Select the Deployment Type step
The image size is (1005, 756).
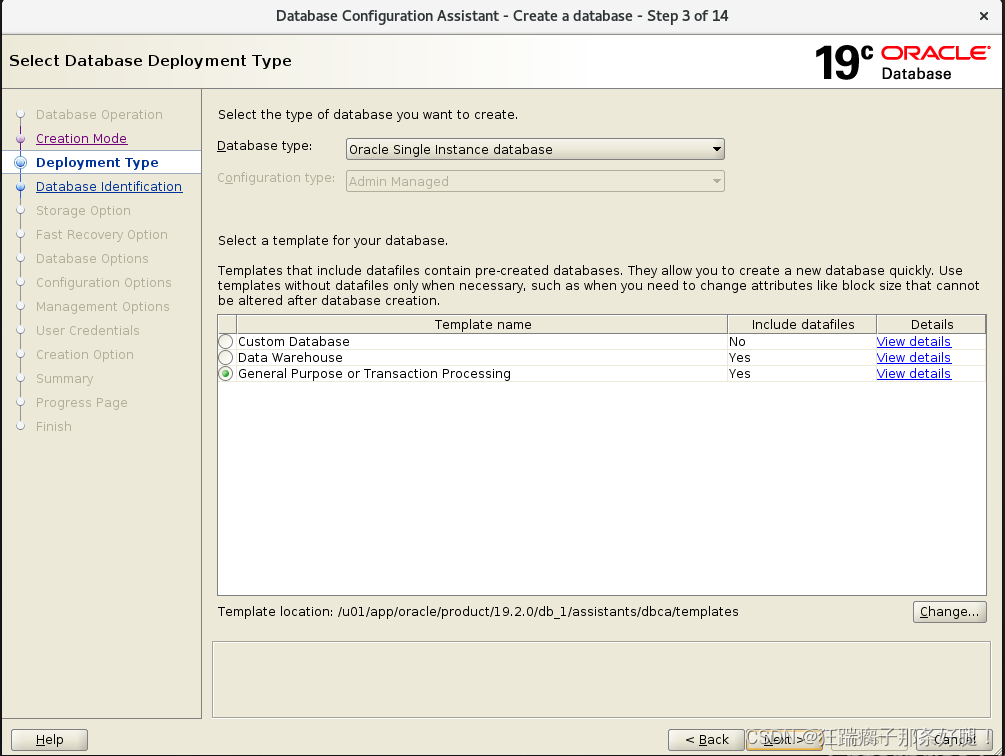tap(97, 163)
